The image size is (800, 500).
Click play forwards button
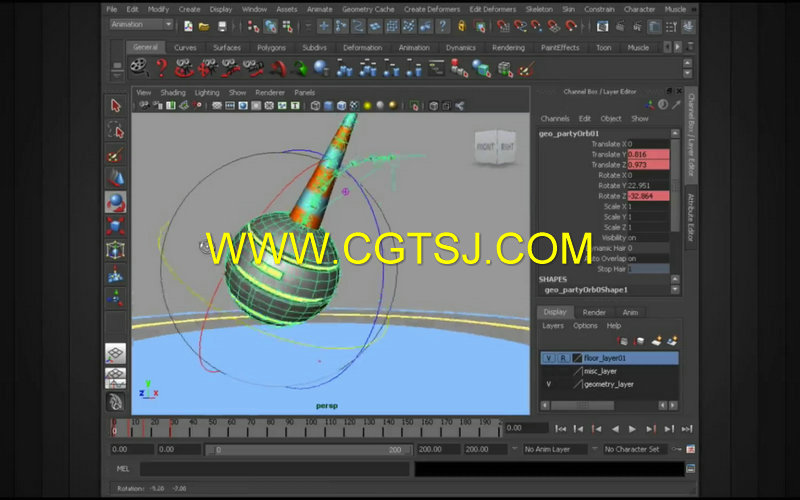[x=632, y=429]
